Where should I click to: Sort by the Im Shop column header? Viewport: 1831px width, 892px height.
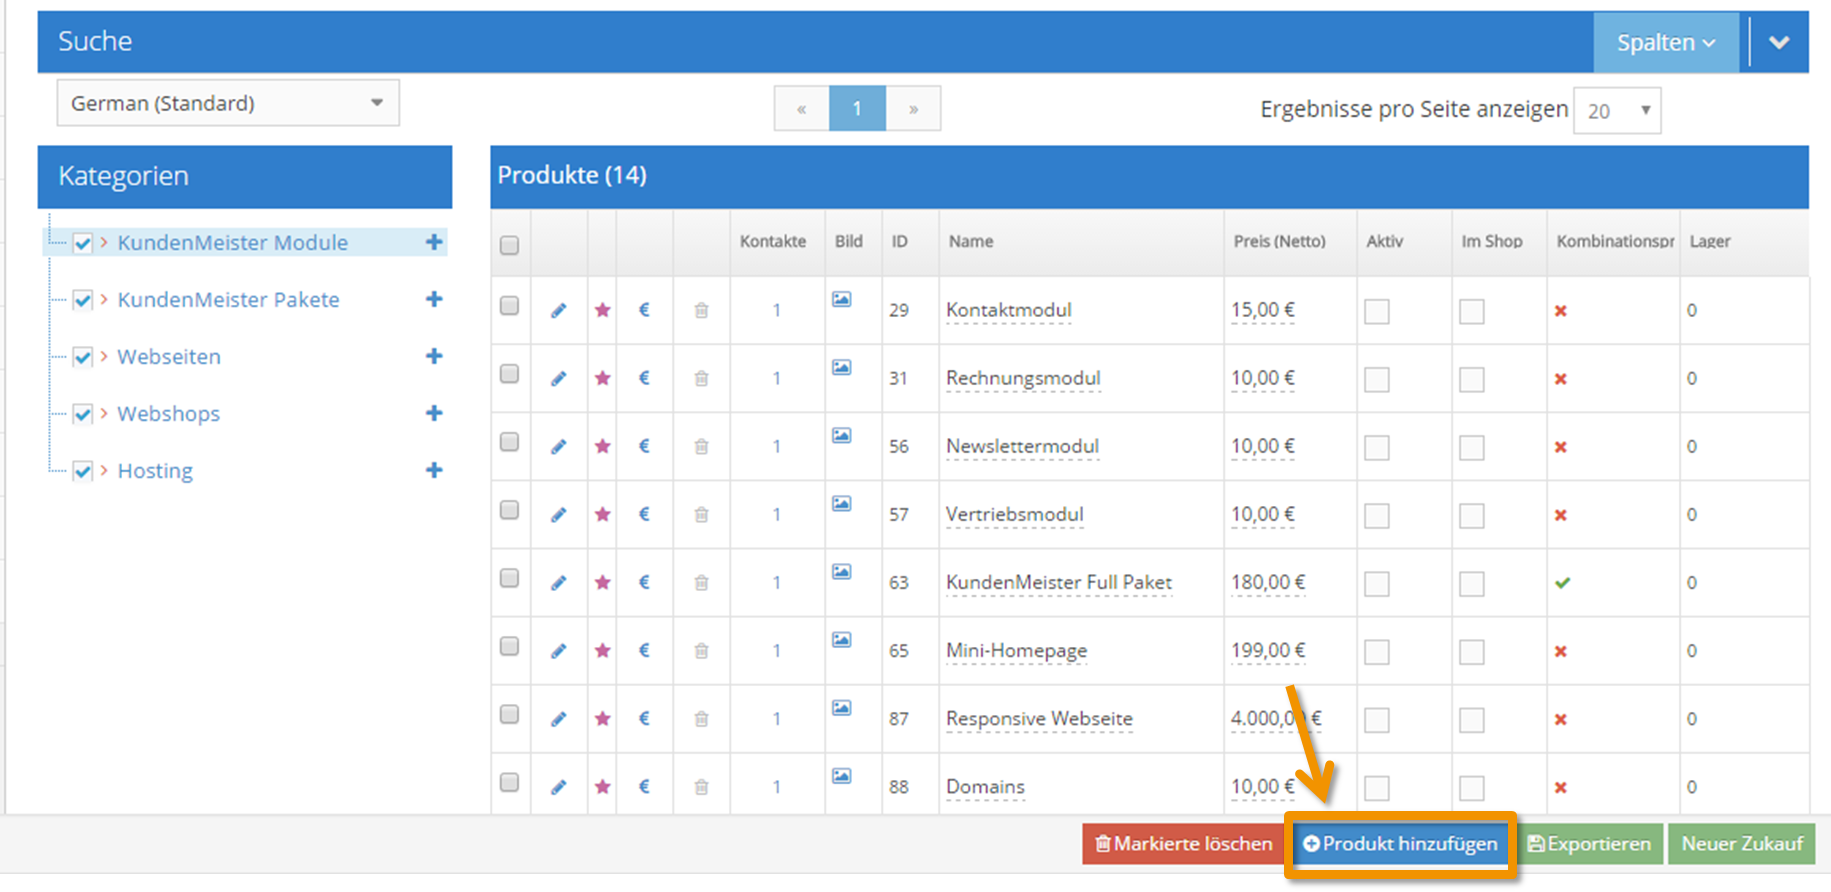click(x=1492, y=241)
